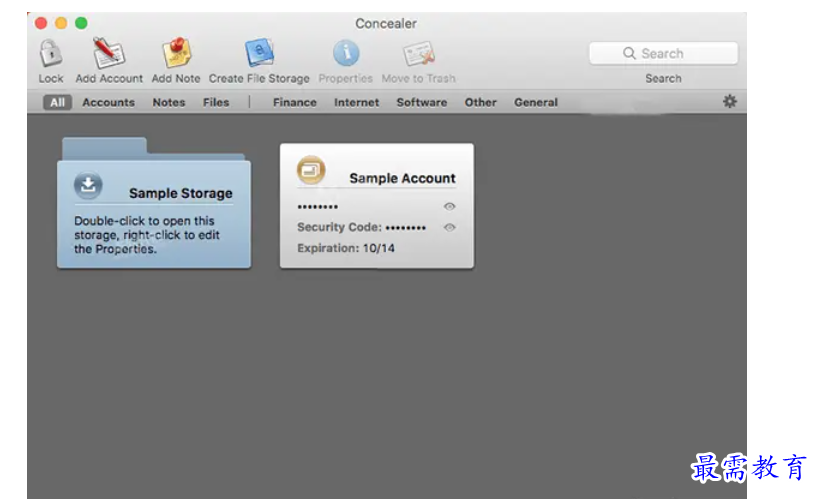
Task: Click the Sample Storage download icon
Action: tap(88, 185)
